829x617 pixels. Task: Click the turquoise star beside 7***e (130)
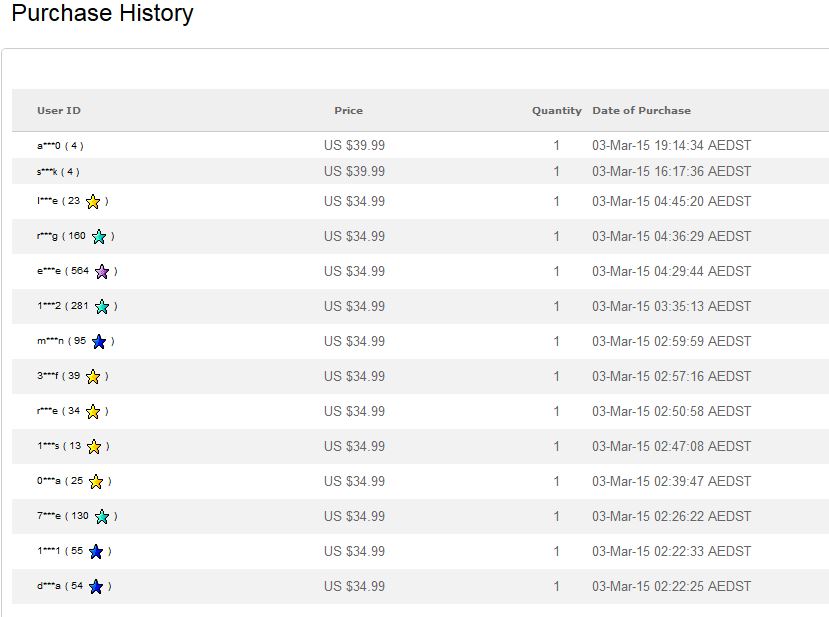pos(102,517)
